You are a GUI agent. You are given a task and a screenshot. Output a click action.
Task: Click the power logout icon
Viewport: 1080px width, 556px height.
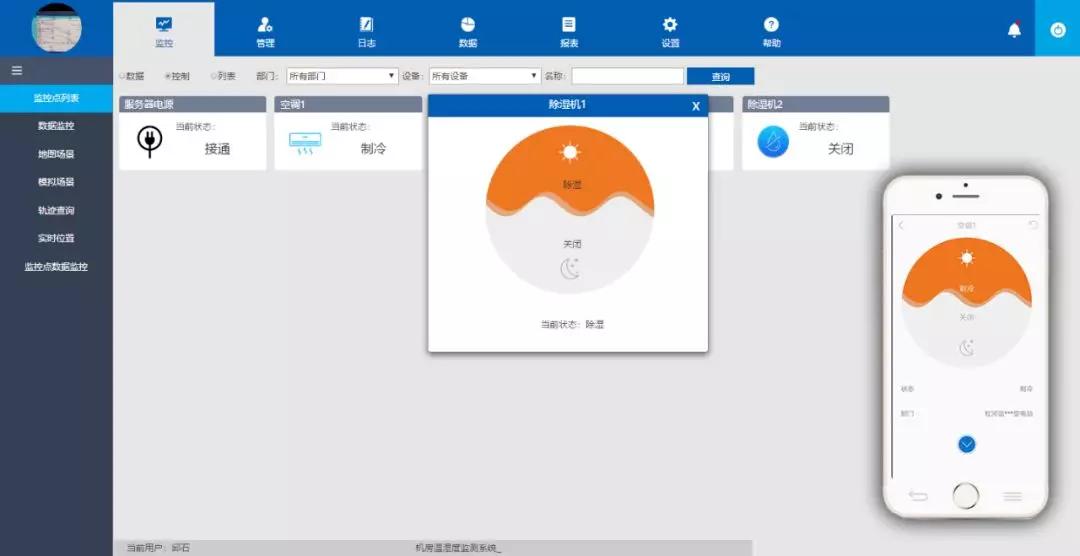1057,29
